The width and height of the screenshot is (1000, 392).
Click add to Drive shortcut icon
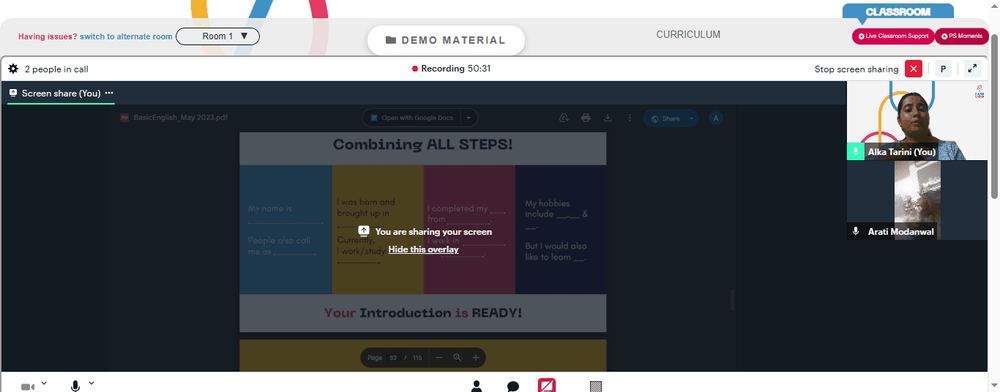(563, 118)
